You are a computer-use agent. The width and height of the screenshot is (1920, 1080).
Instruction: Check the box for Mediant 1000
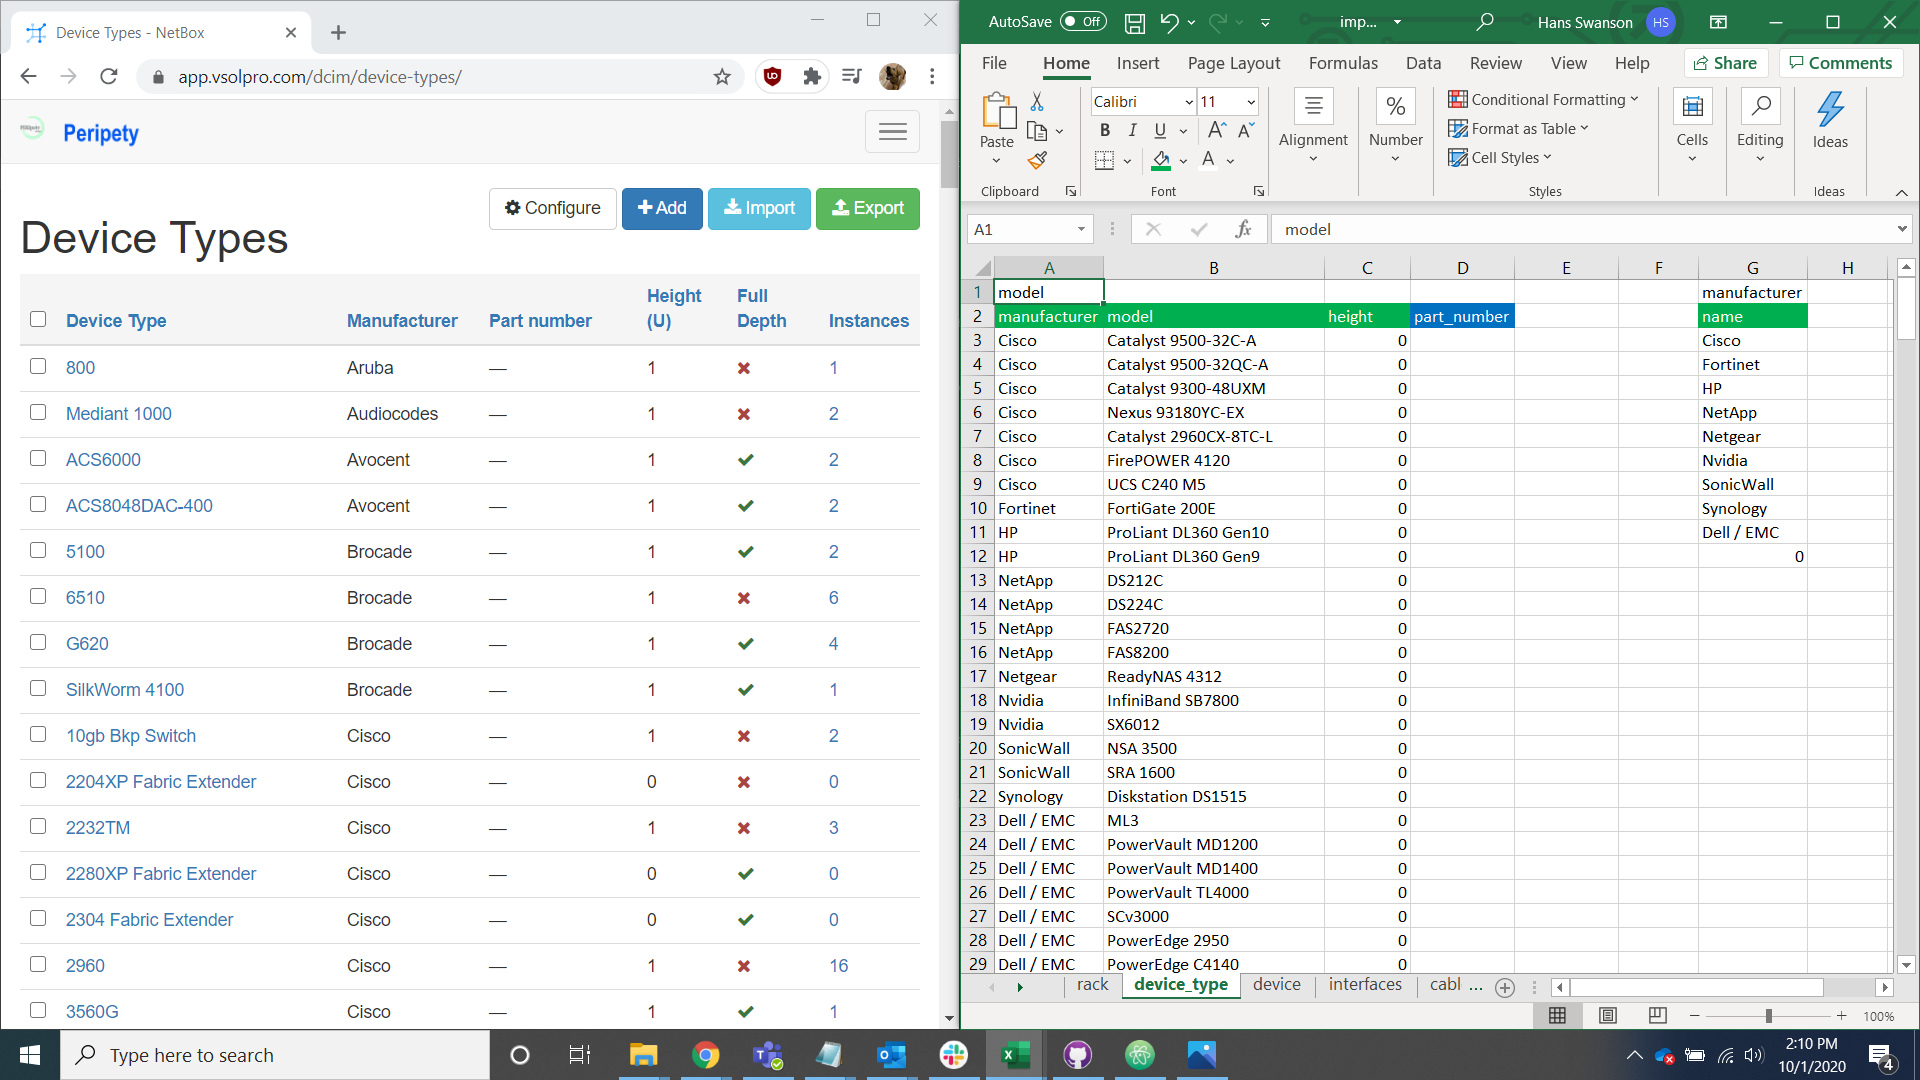[x=38, y=412]
